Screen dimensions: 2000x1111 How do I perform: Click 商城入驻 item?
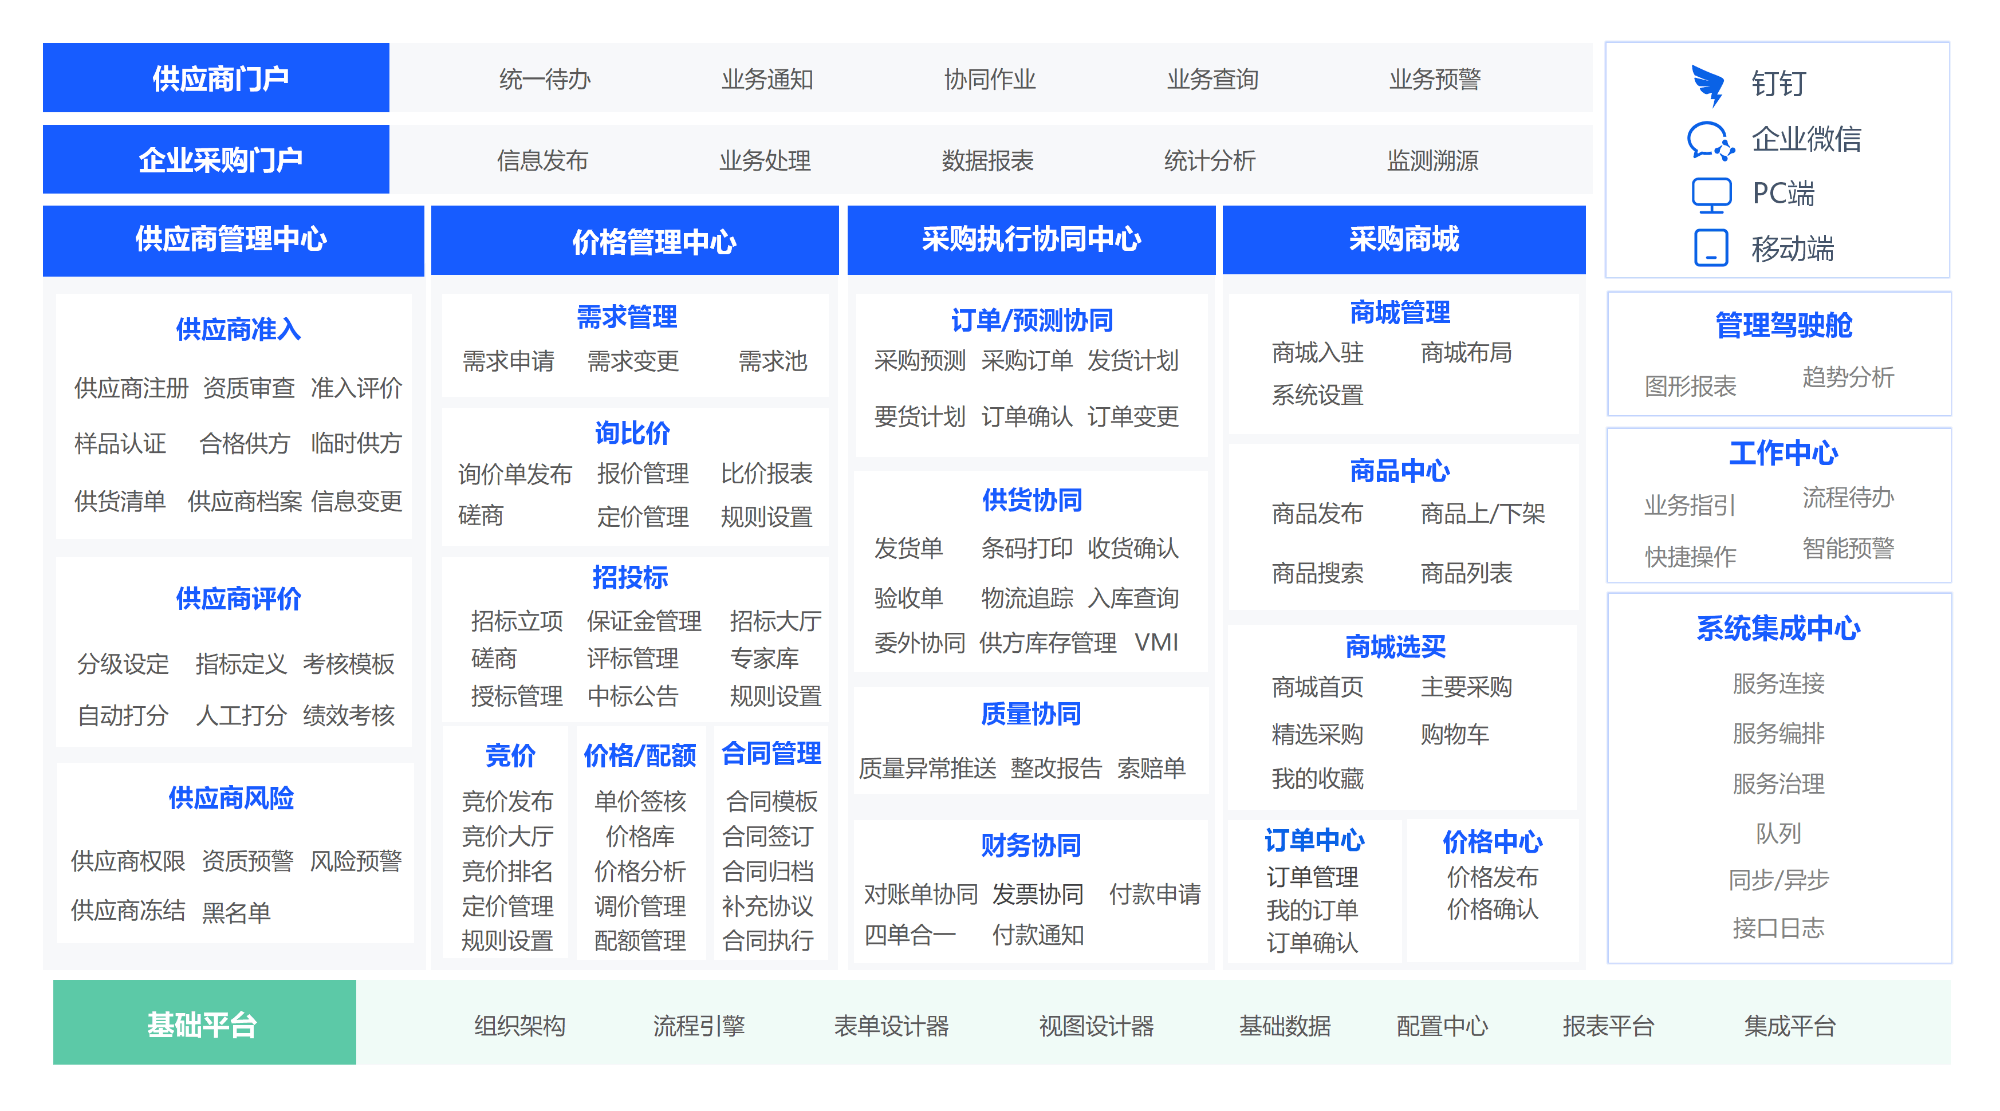1318,353
